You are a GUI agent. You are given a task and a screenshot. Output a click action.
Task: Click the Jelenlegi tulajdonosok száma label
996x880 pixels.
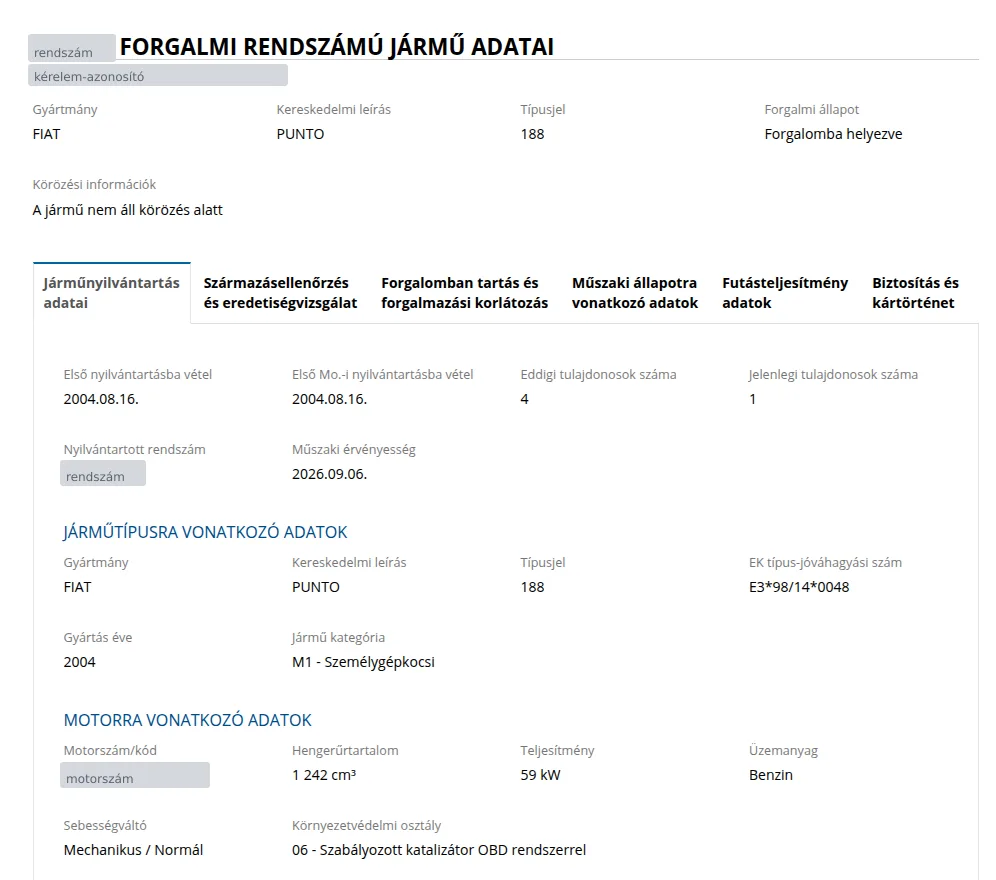pos(833,374)
